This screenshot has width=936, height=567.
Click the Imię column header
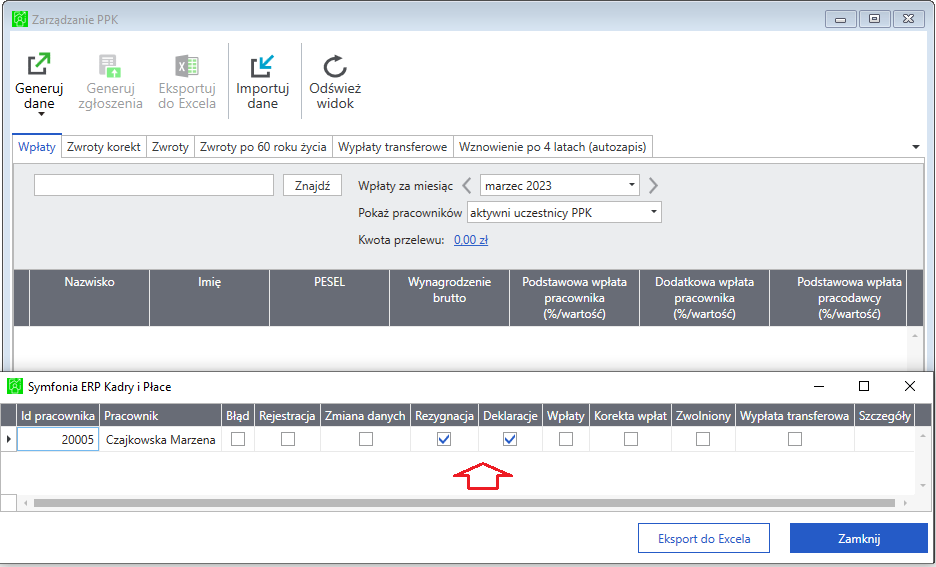click(x=210, y=297)
